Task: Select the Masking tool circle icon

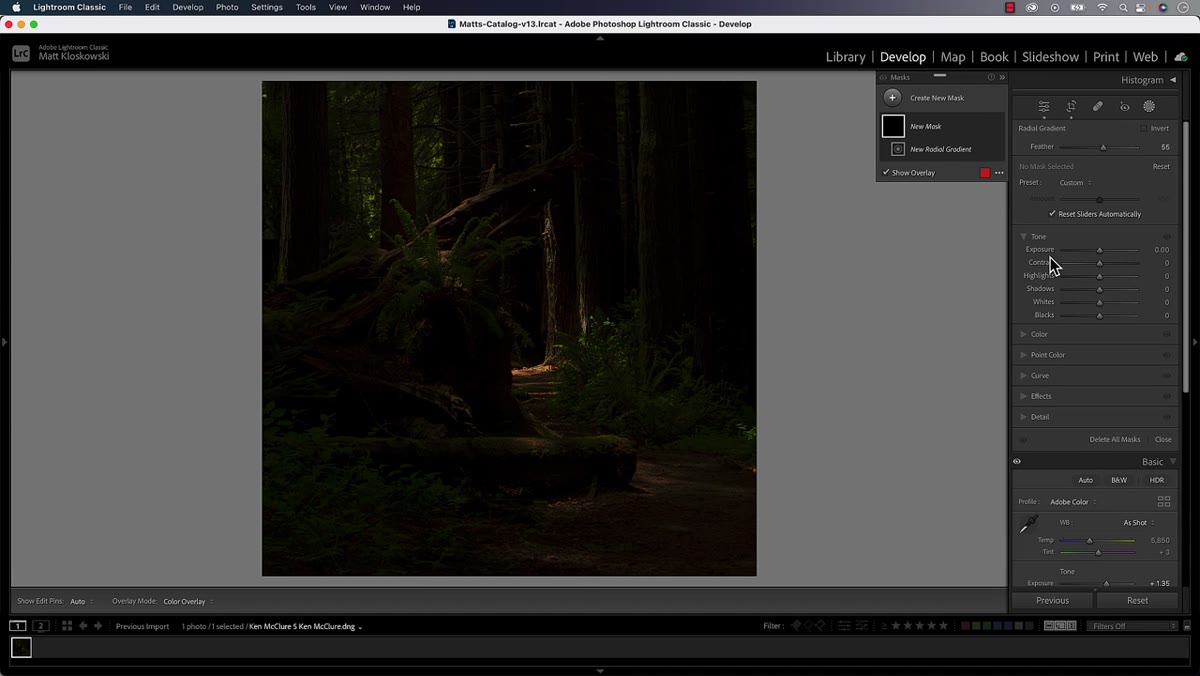Action: (1149, 107)
